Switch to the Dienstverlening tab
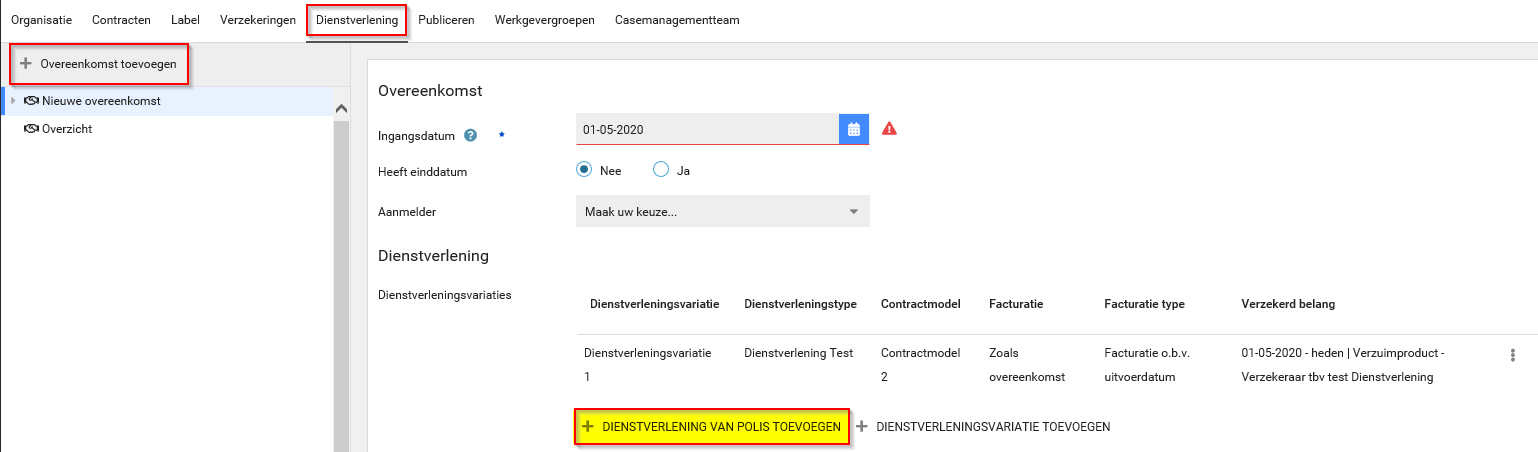 (356, 20)
